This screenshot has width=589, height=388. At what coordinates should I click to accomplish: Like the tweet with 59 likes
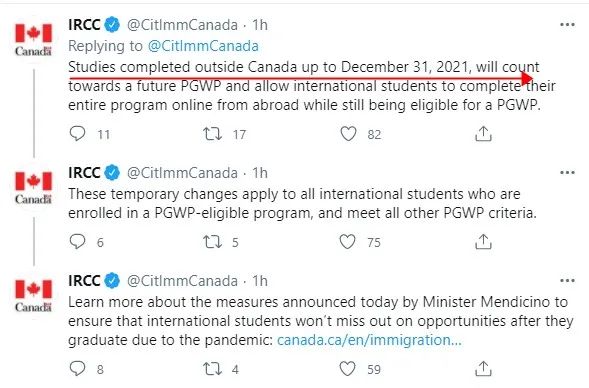(347, 369)
